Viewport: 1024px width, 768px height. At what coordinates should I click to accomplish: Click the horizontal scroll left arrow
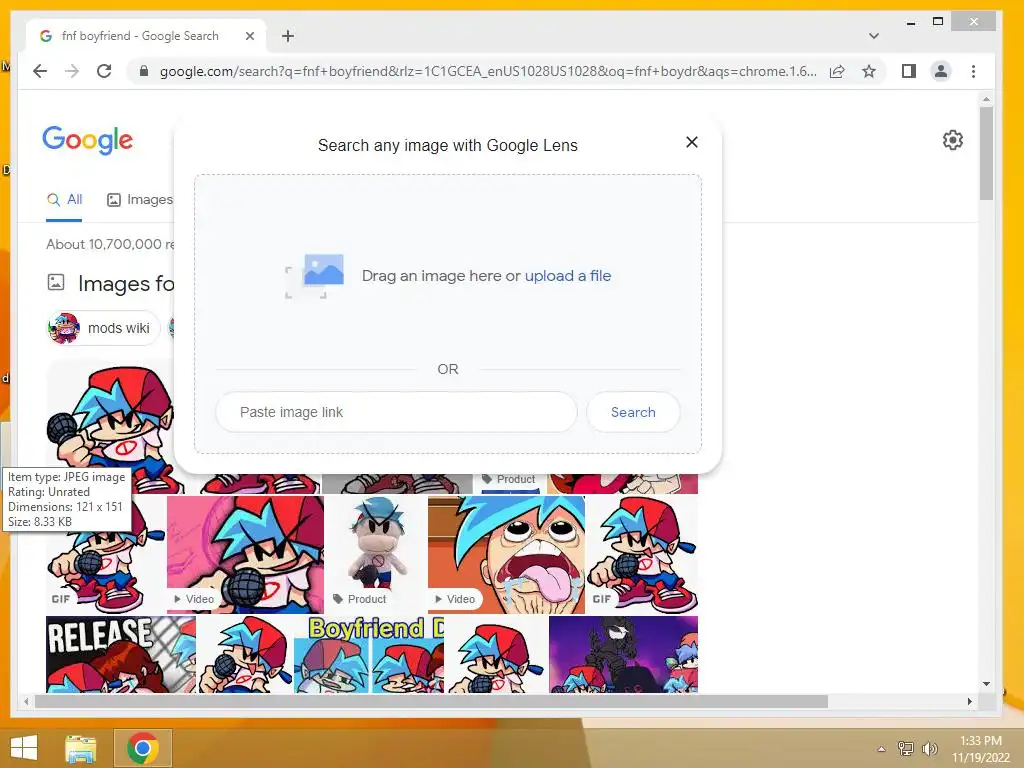(26, 701)
